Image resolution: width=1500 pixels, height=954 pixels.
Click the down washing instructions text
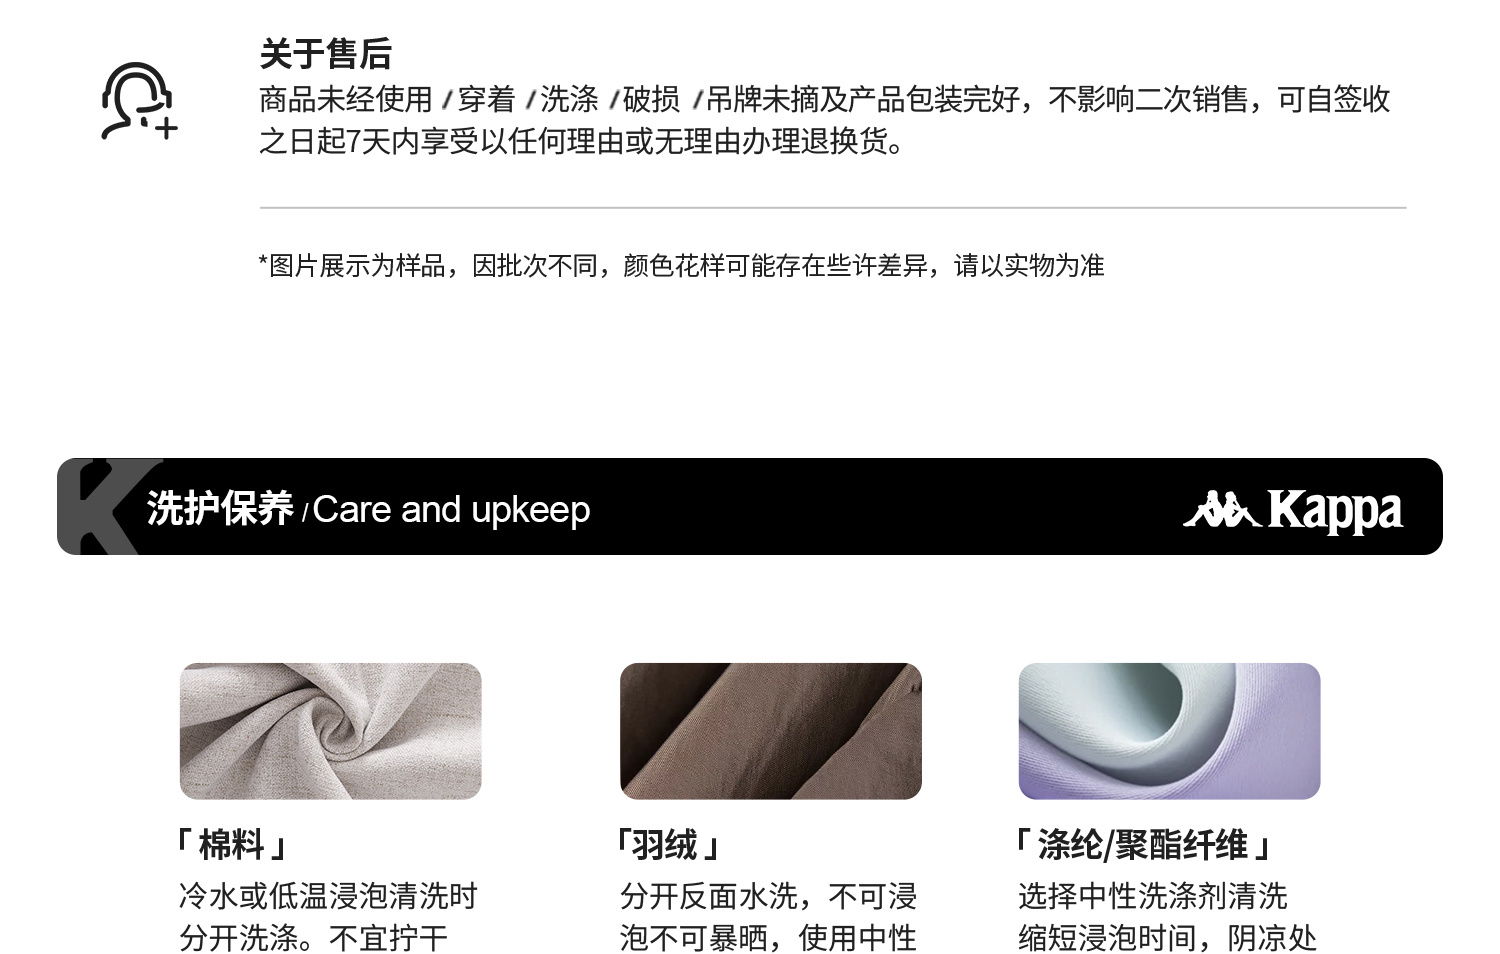click(x=768, y=917)
